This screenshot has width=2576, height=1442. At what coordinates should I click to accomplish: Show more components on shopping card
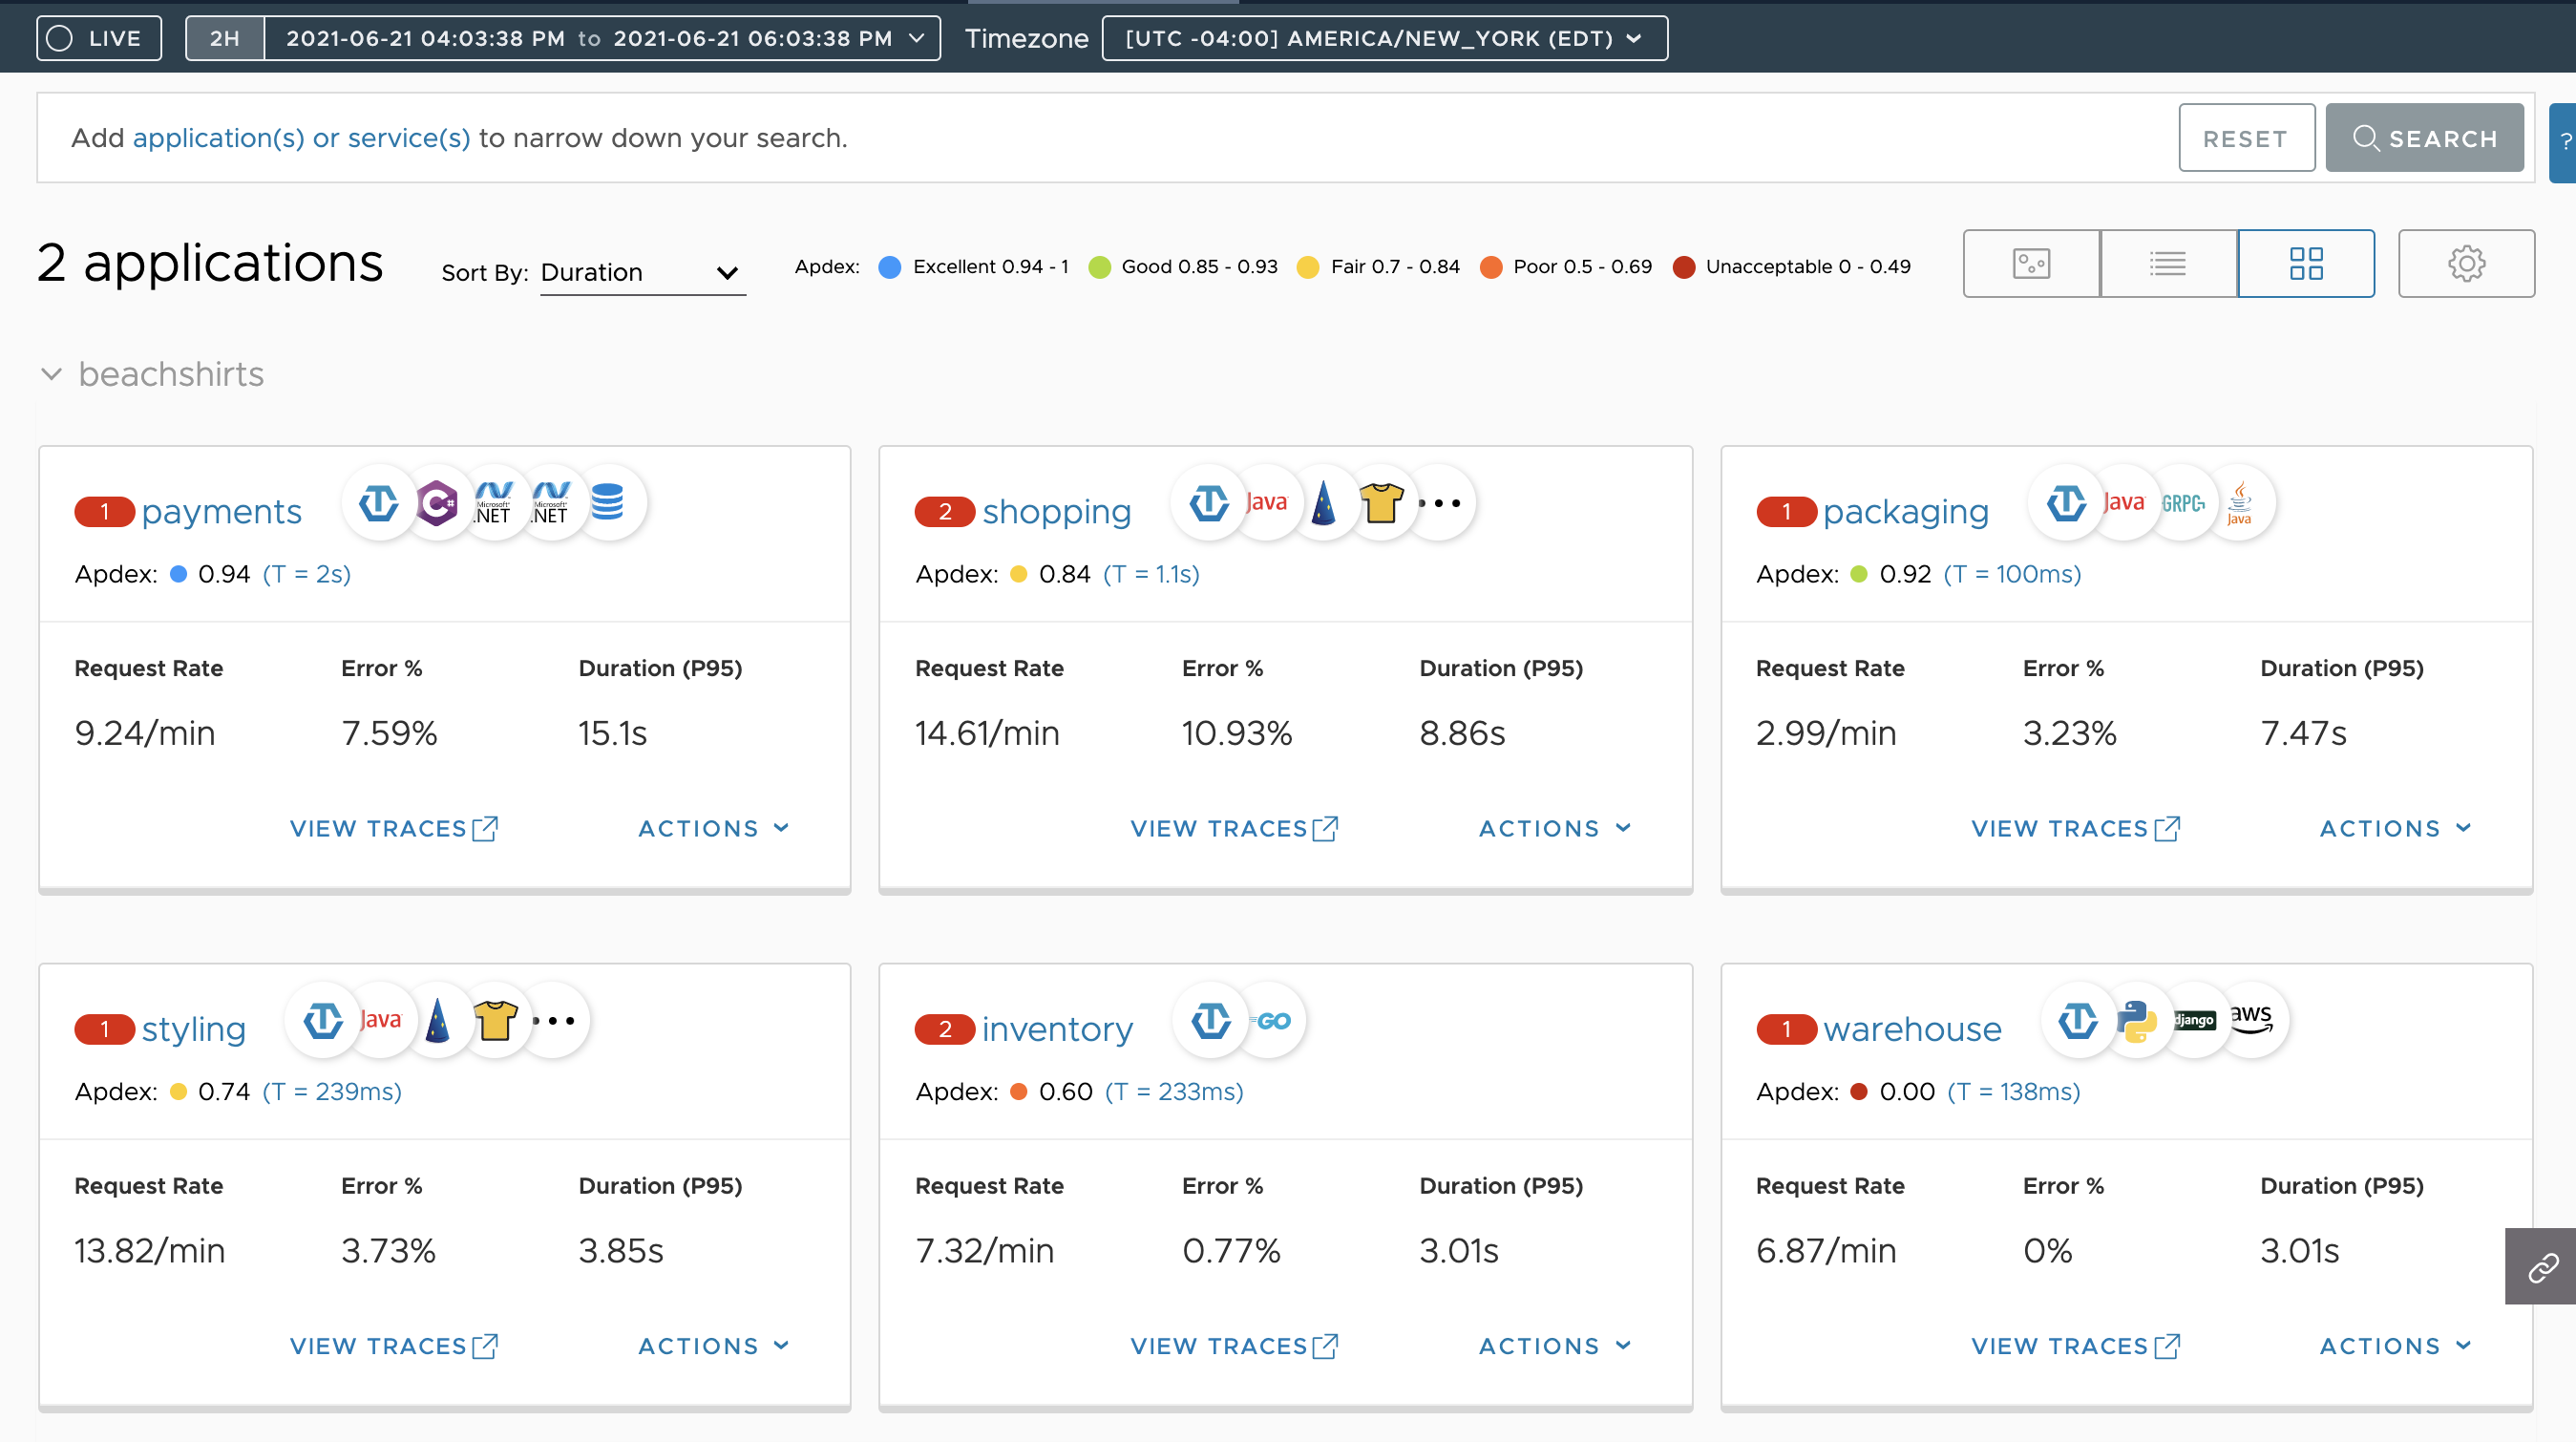click(x=1440, y=503)
